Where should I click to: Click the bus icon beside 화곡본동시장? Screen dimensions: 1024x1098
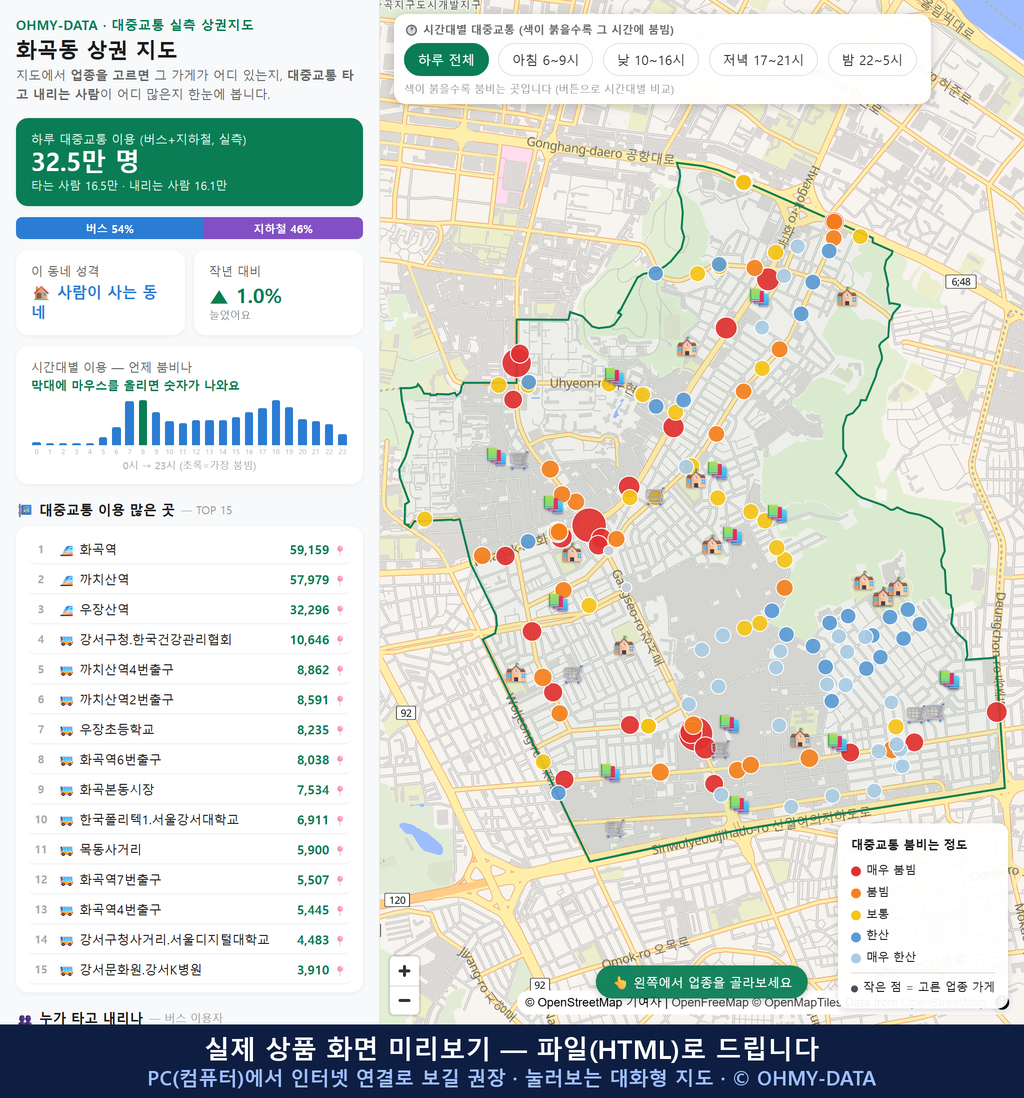pos(67,791)
